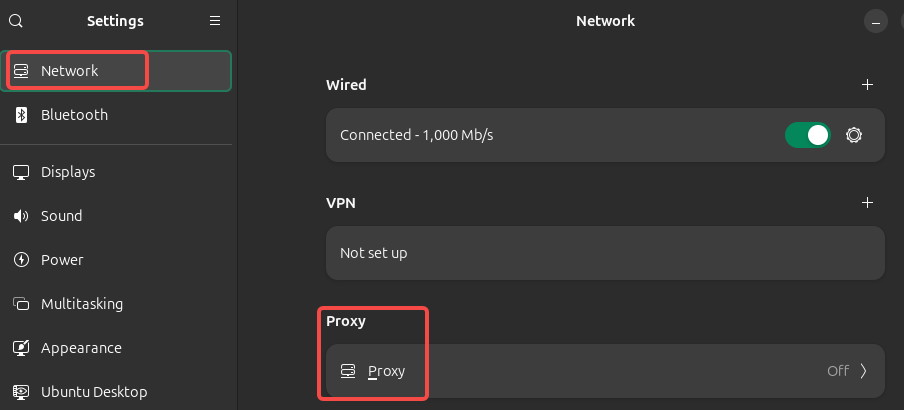Click the 'Connected - 1,000 Mb/s' row
The height and width of the screenshot is (410, 904).
[416, 135]
